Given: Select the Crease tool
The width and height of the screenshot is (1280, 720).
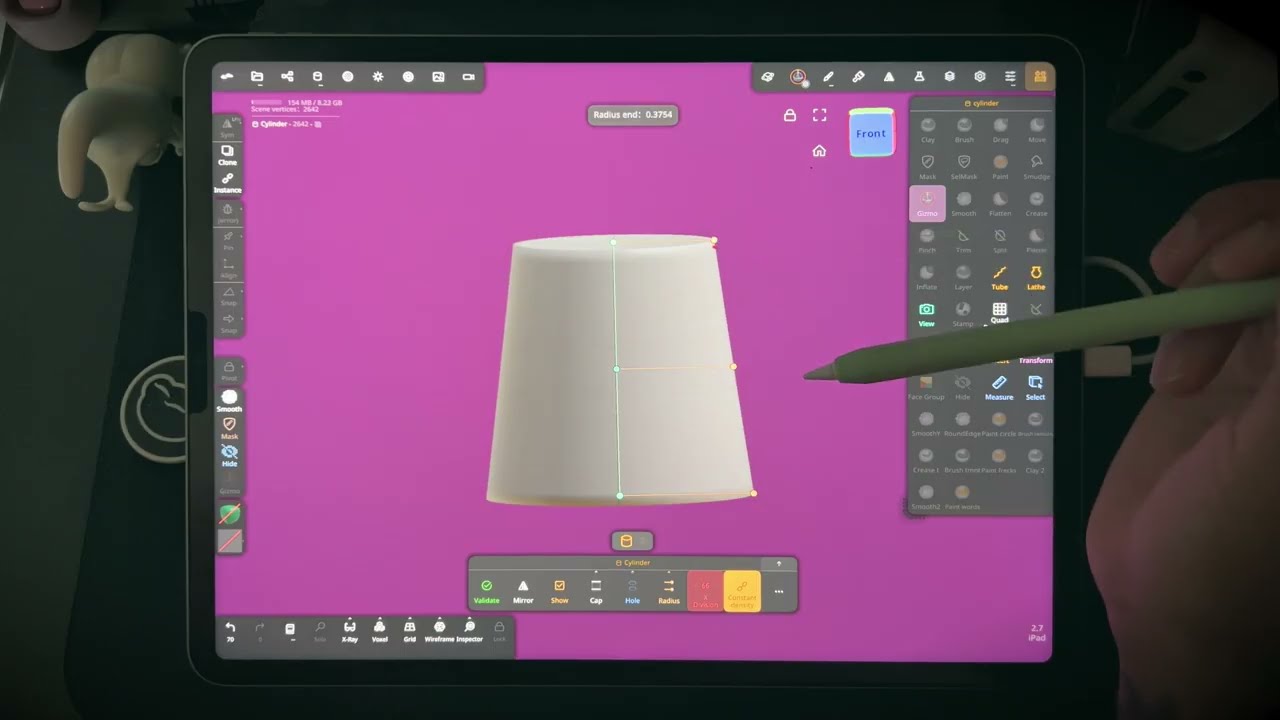Looking at the screenshot, I should (x=1036, y=204).
